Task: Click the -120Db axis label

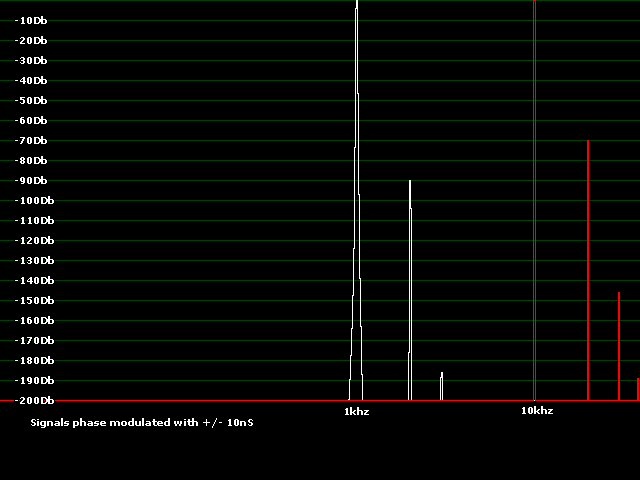Action: tap(34, 240)
